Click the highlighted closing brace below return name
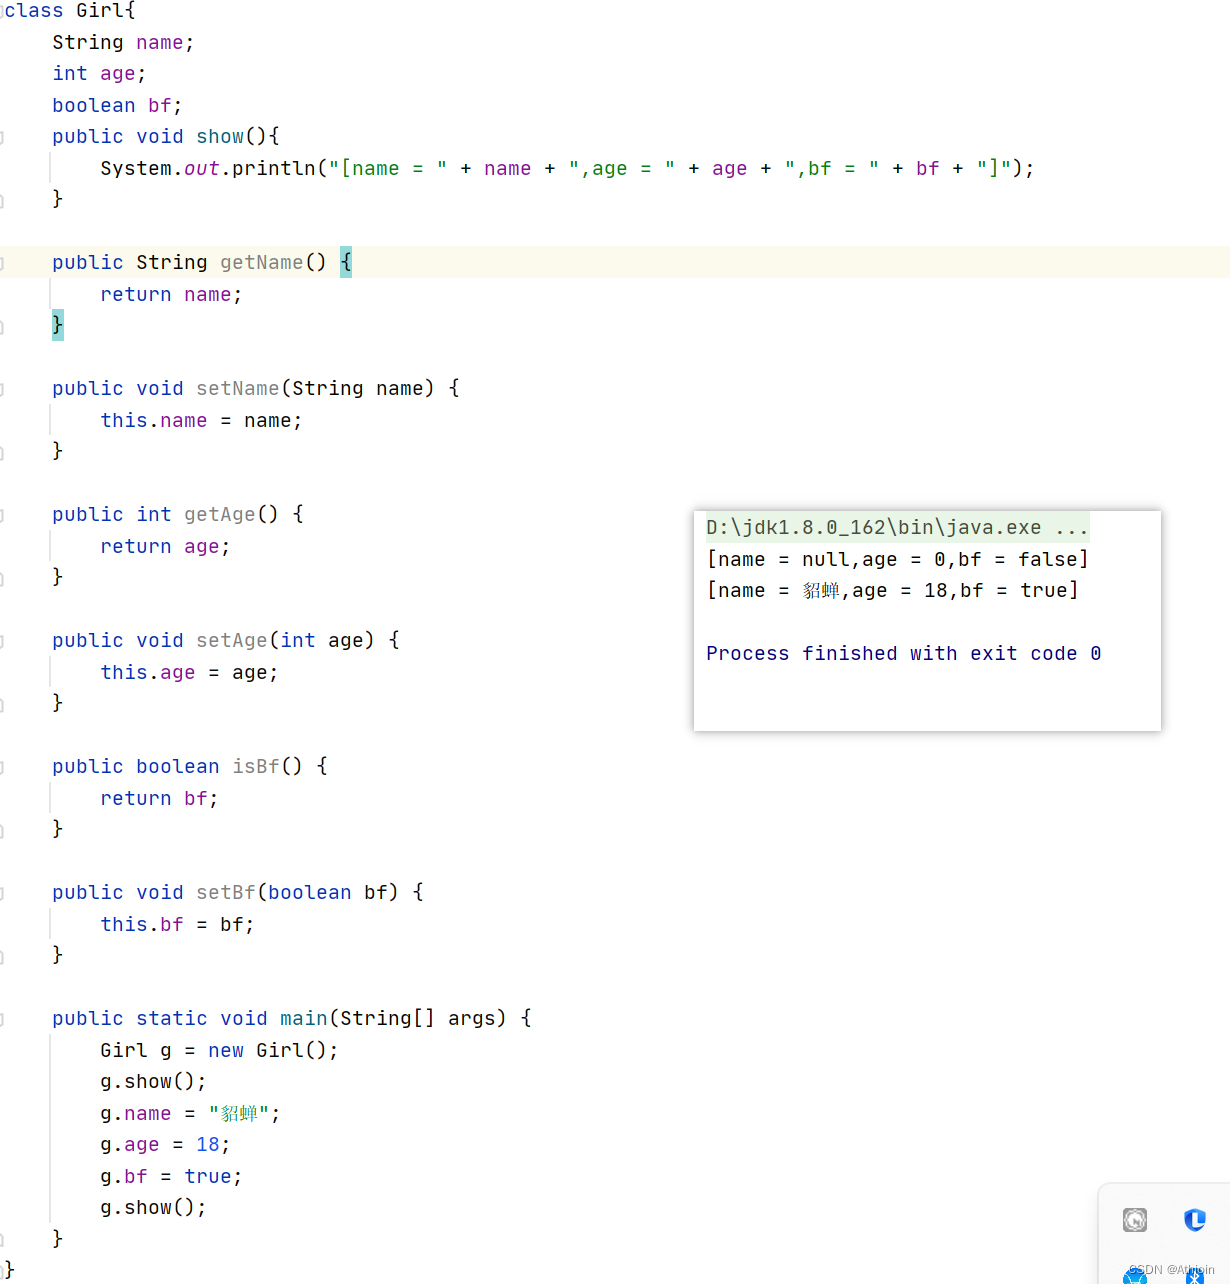Image resolution: width=1230 pixels, height=1284 pixels. point(56,324)
